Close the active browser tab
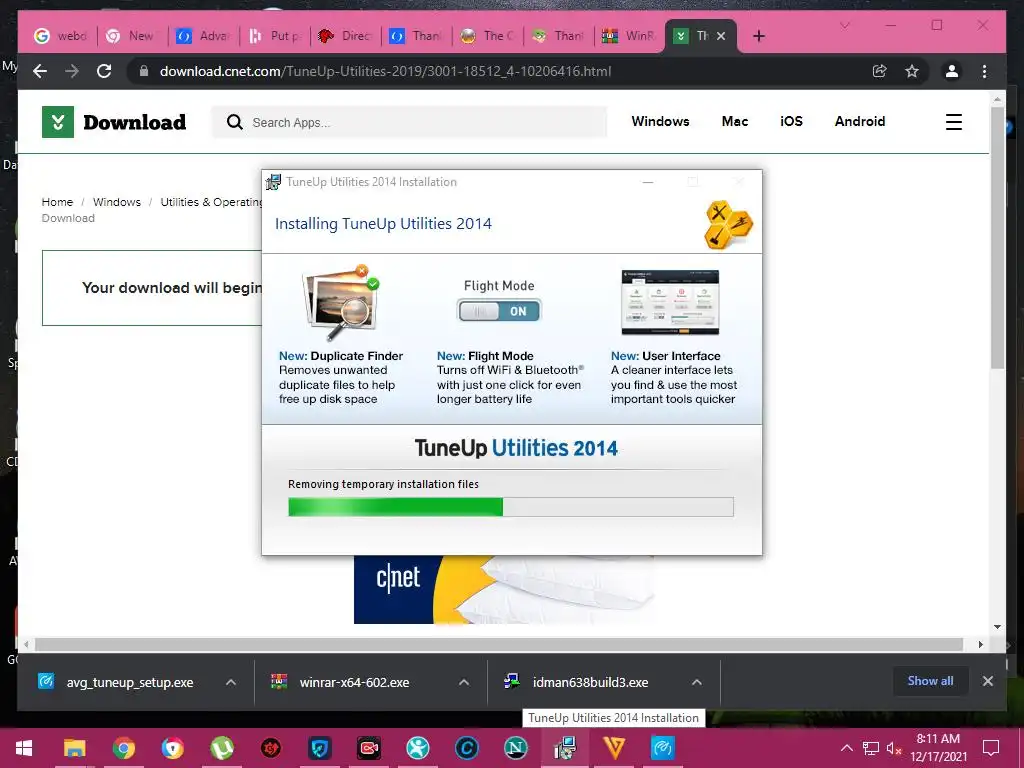Image resolution: width=1024 pixels, height=768 pixels. point(721,36)
